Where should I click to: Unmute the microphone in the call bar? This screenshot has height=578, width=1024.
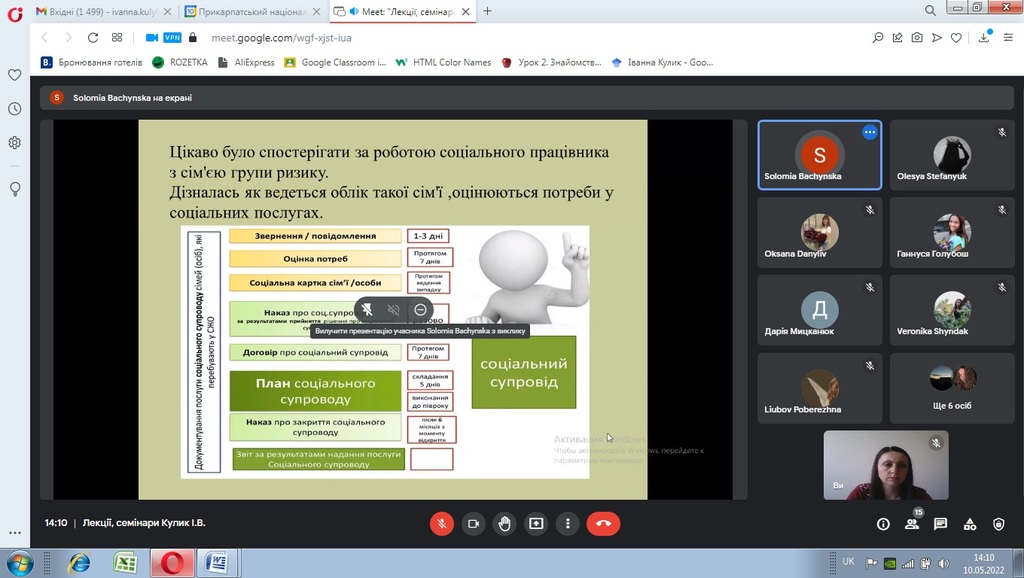(x=441, y=523)
